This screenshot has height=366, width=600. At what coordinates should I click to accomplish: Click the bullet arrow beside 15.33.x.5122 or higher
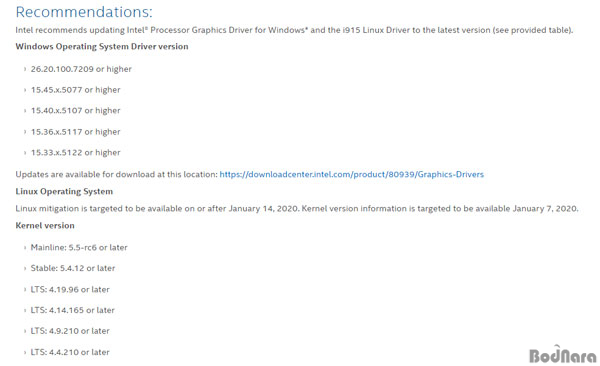coord(25,153)
